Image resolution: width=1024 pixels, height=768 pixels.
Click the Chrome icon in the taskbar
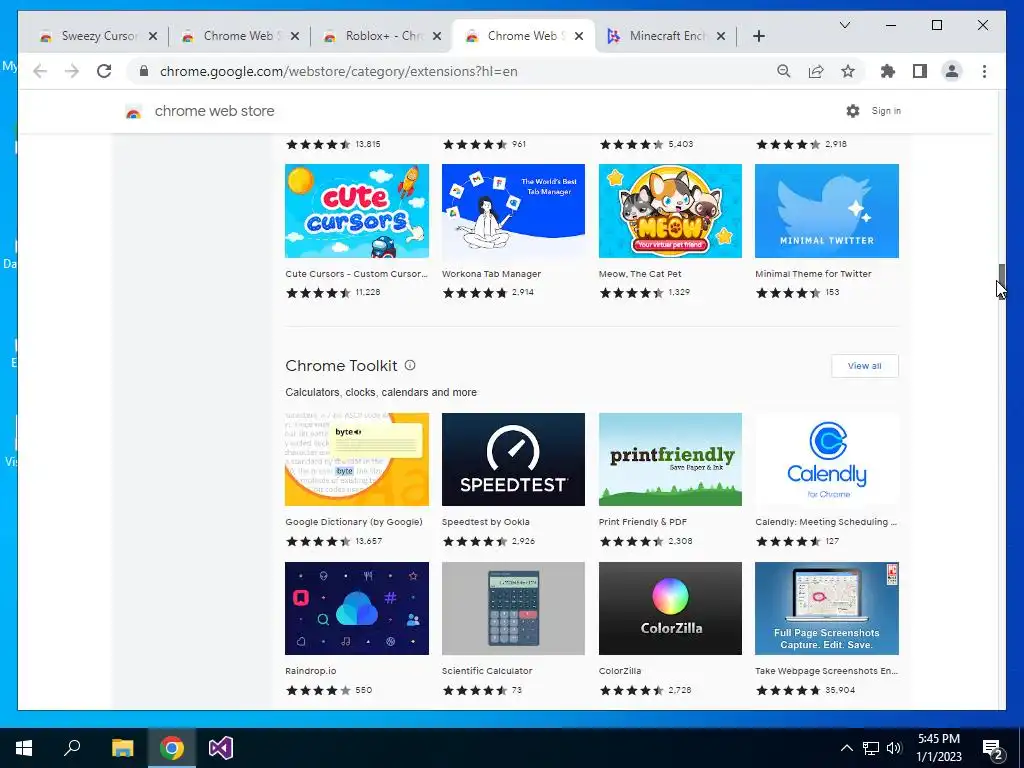tap(172, 748)
